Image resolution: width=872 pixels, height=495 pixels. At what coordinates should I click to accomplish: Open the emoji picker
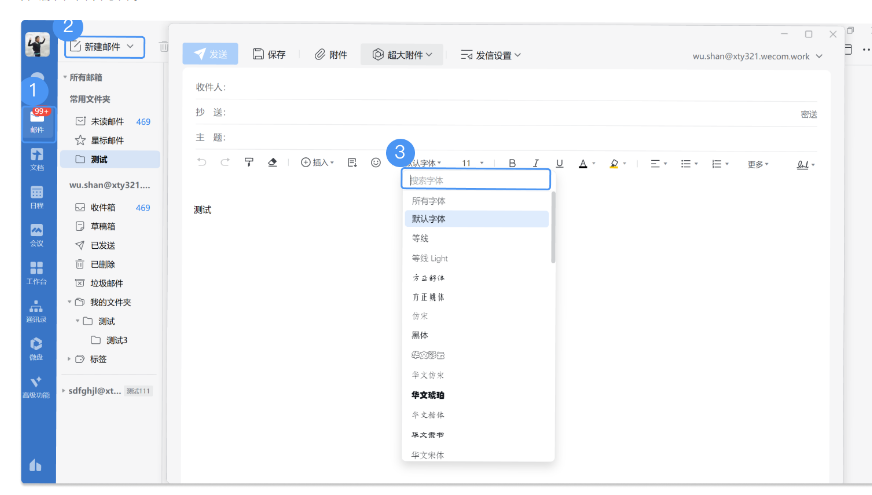376,163
